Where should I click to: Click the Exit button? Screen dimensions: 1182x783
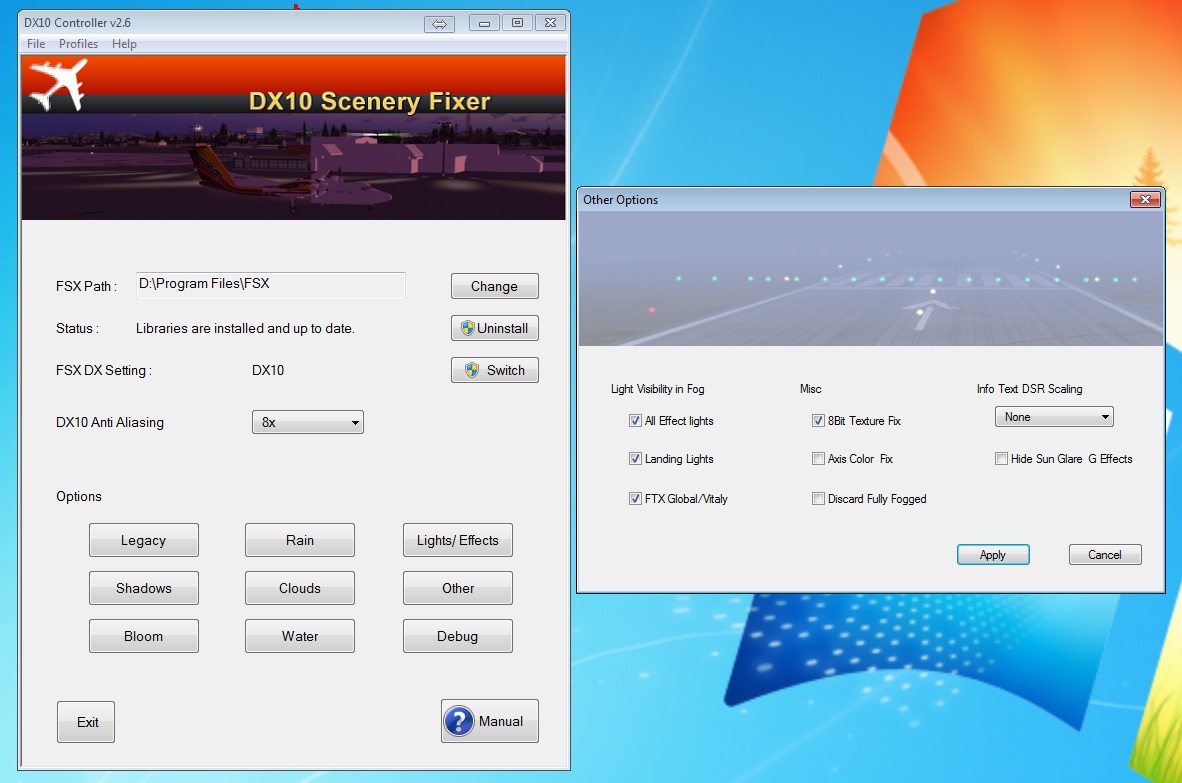[86, 722]
